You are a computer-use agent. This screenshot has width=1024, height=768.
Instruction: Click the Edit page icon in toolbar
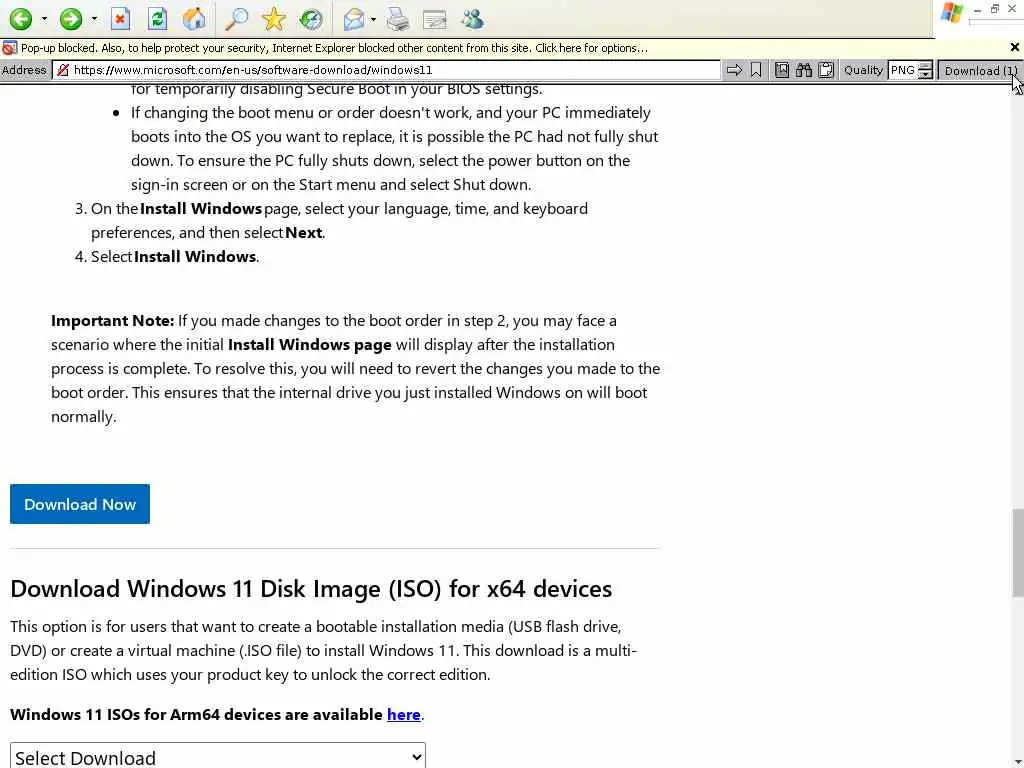point(434,20)
